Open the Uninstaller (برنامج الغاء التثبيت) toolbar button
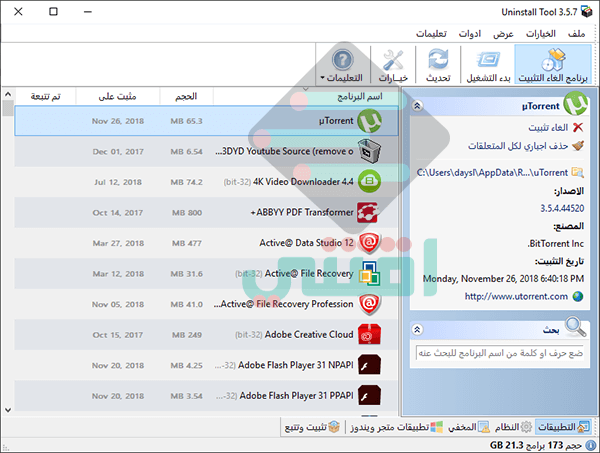 (x=553, y=65)
